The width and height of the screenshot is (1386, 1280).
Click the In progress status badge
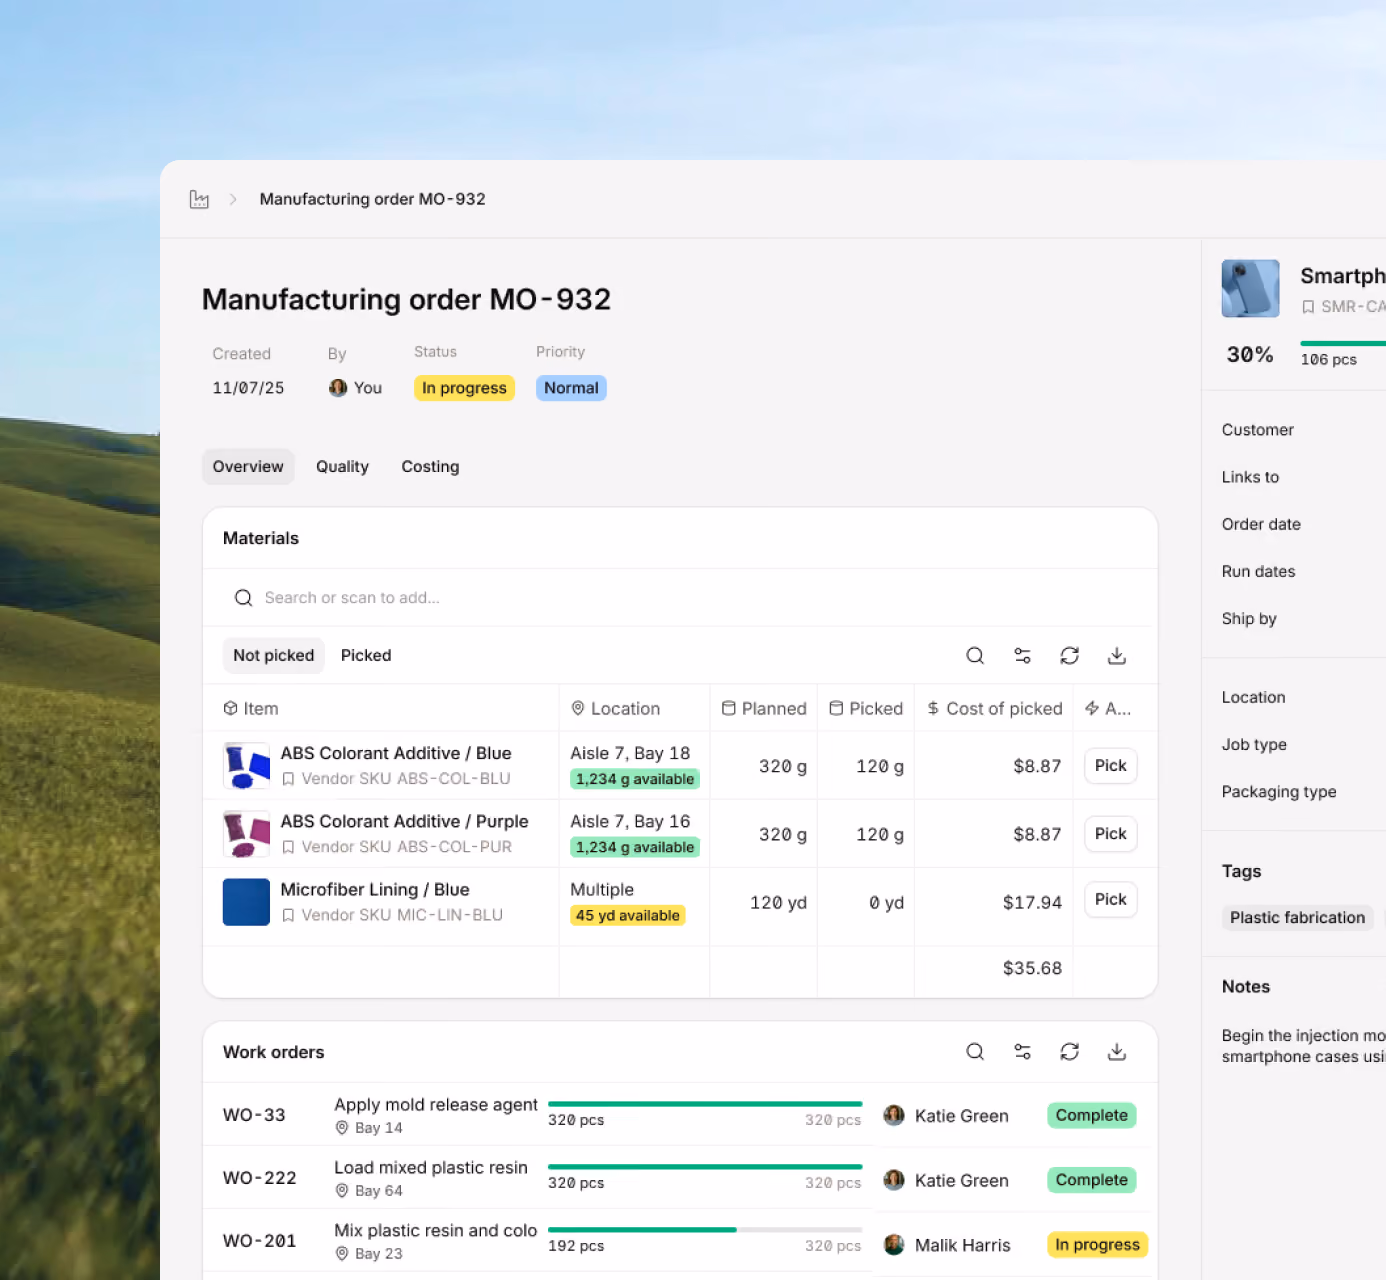click(464, 388)
